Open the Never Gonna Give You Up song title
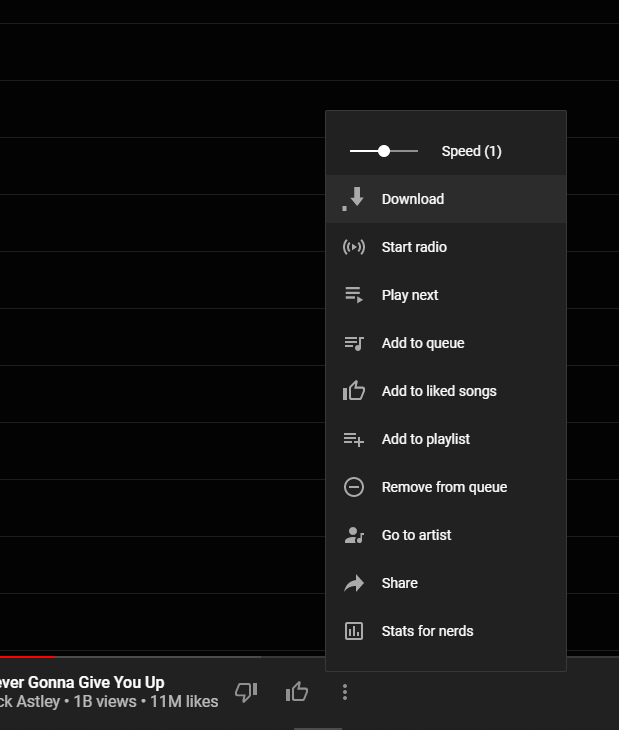This screenshot has height=730, width=619. (x=82, y=683)
